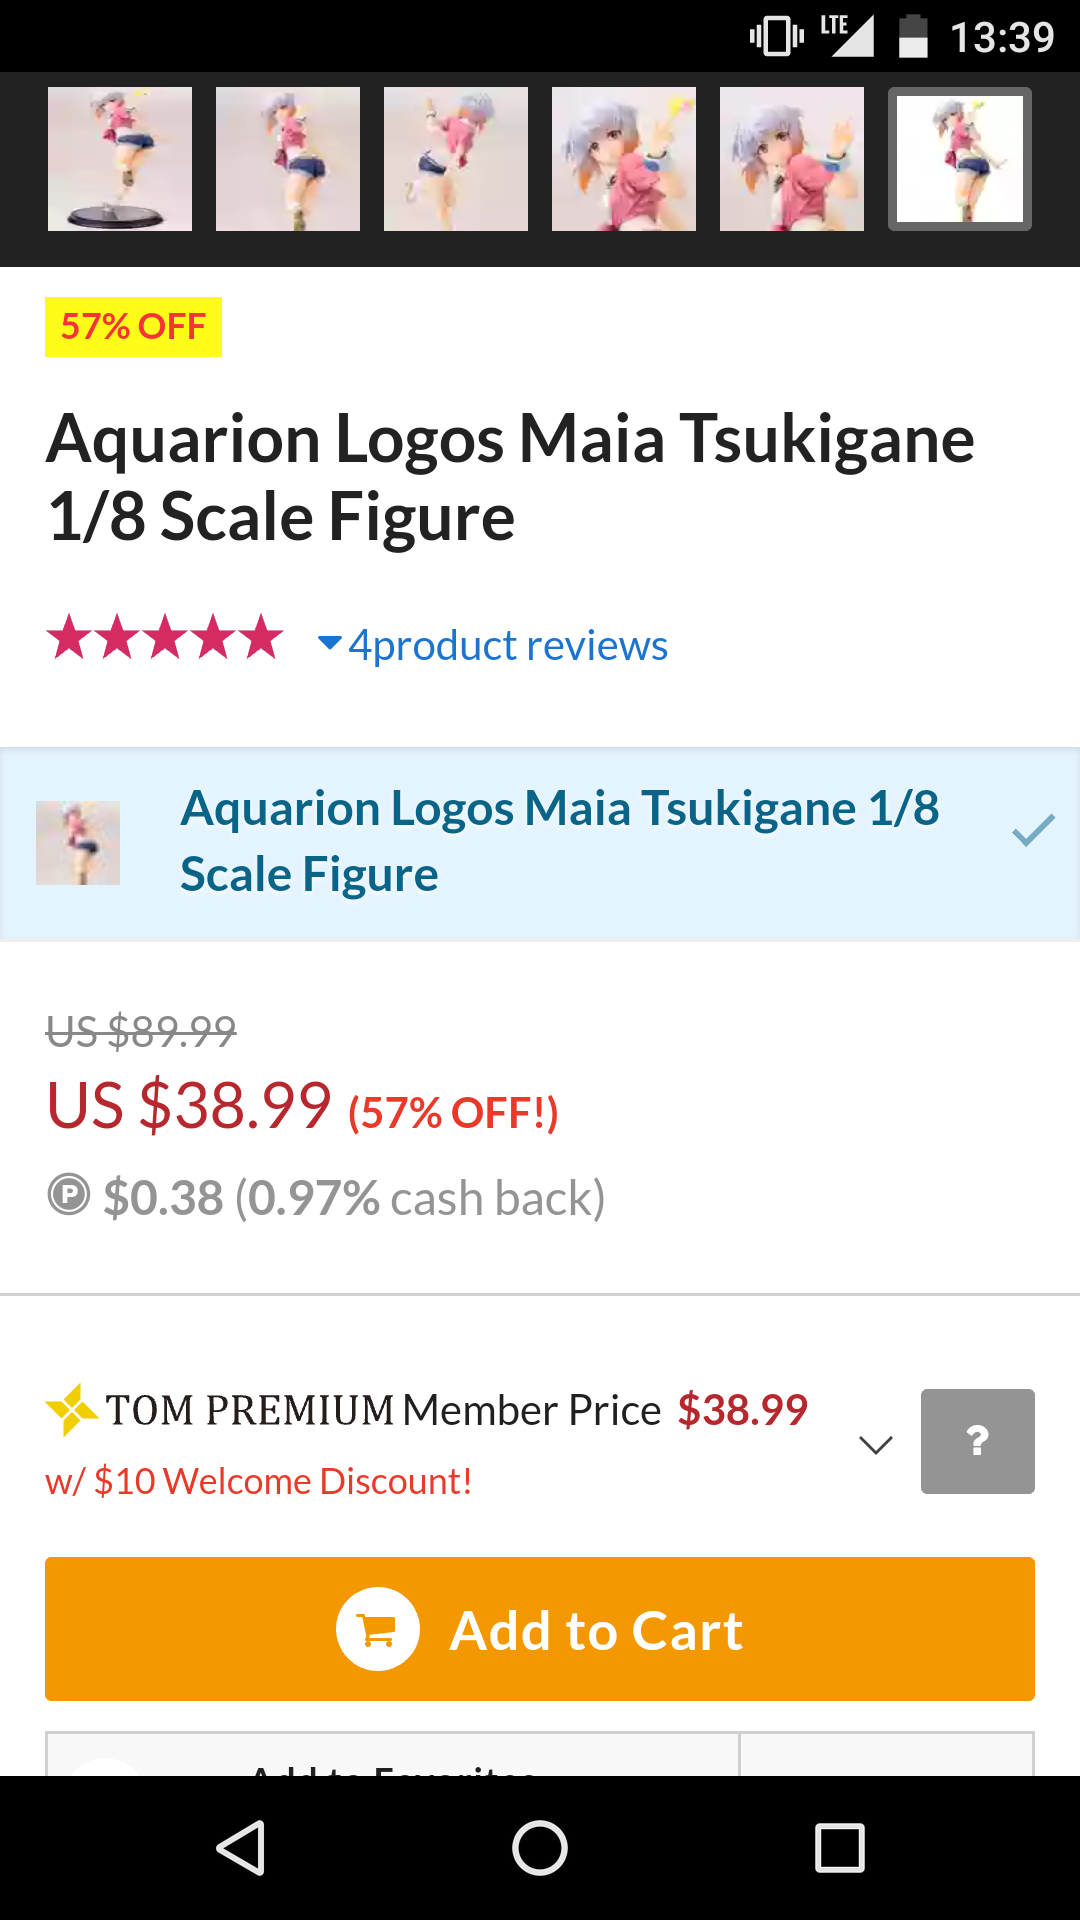The image size is (1080, 1920).
Task: Expand the 4 product reviews dropdown arrow
Action: click(329, 642)
